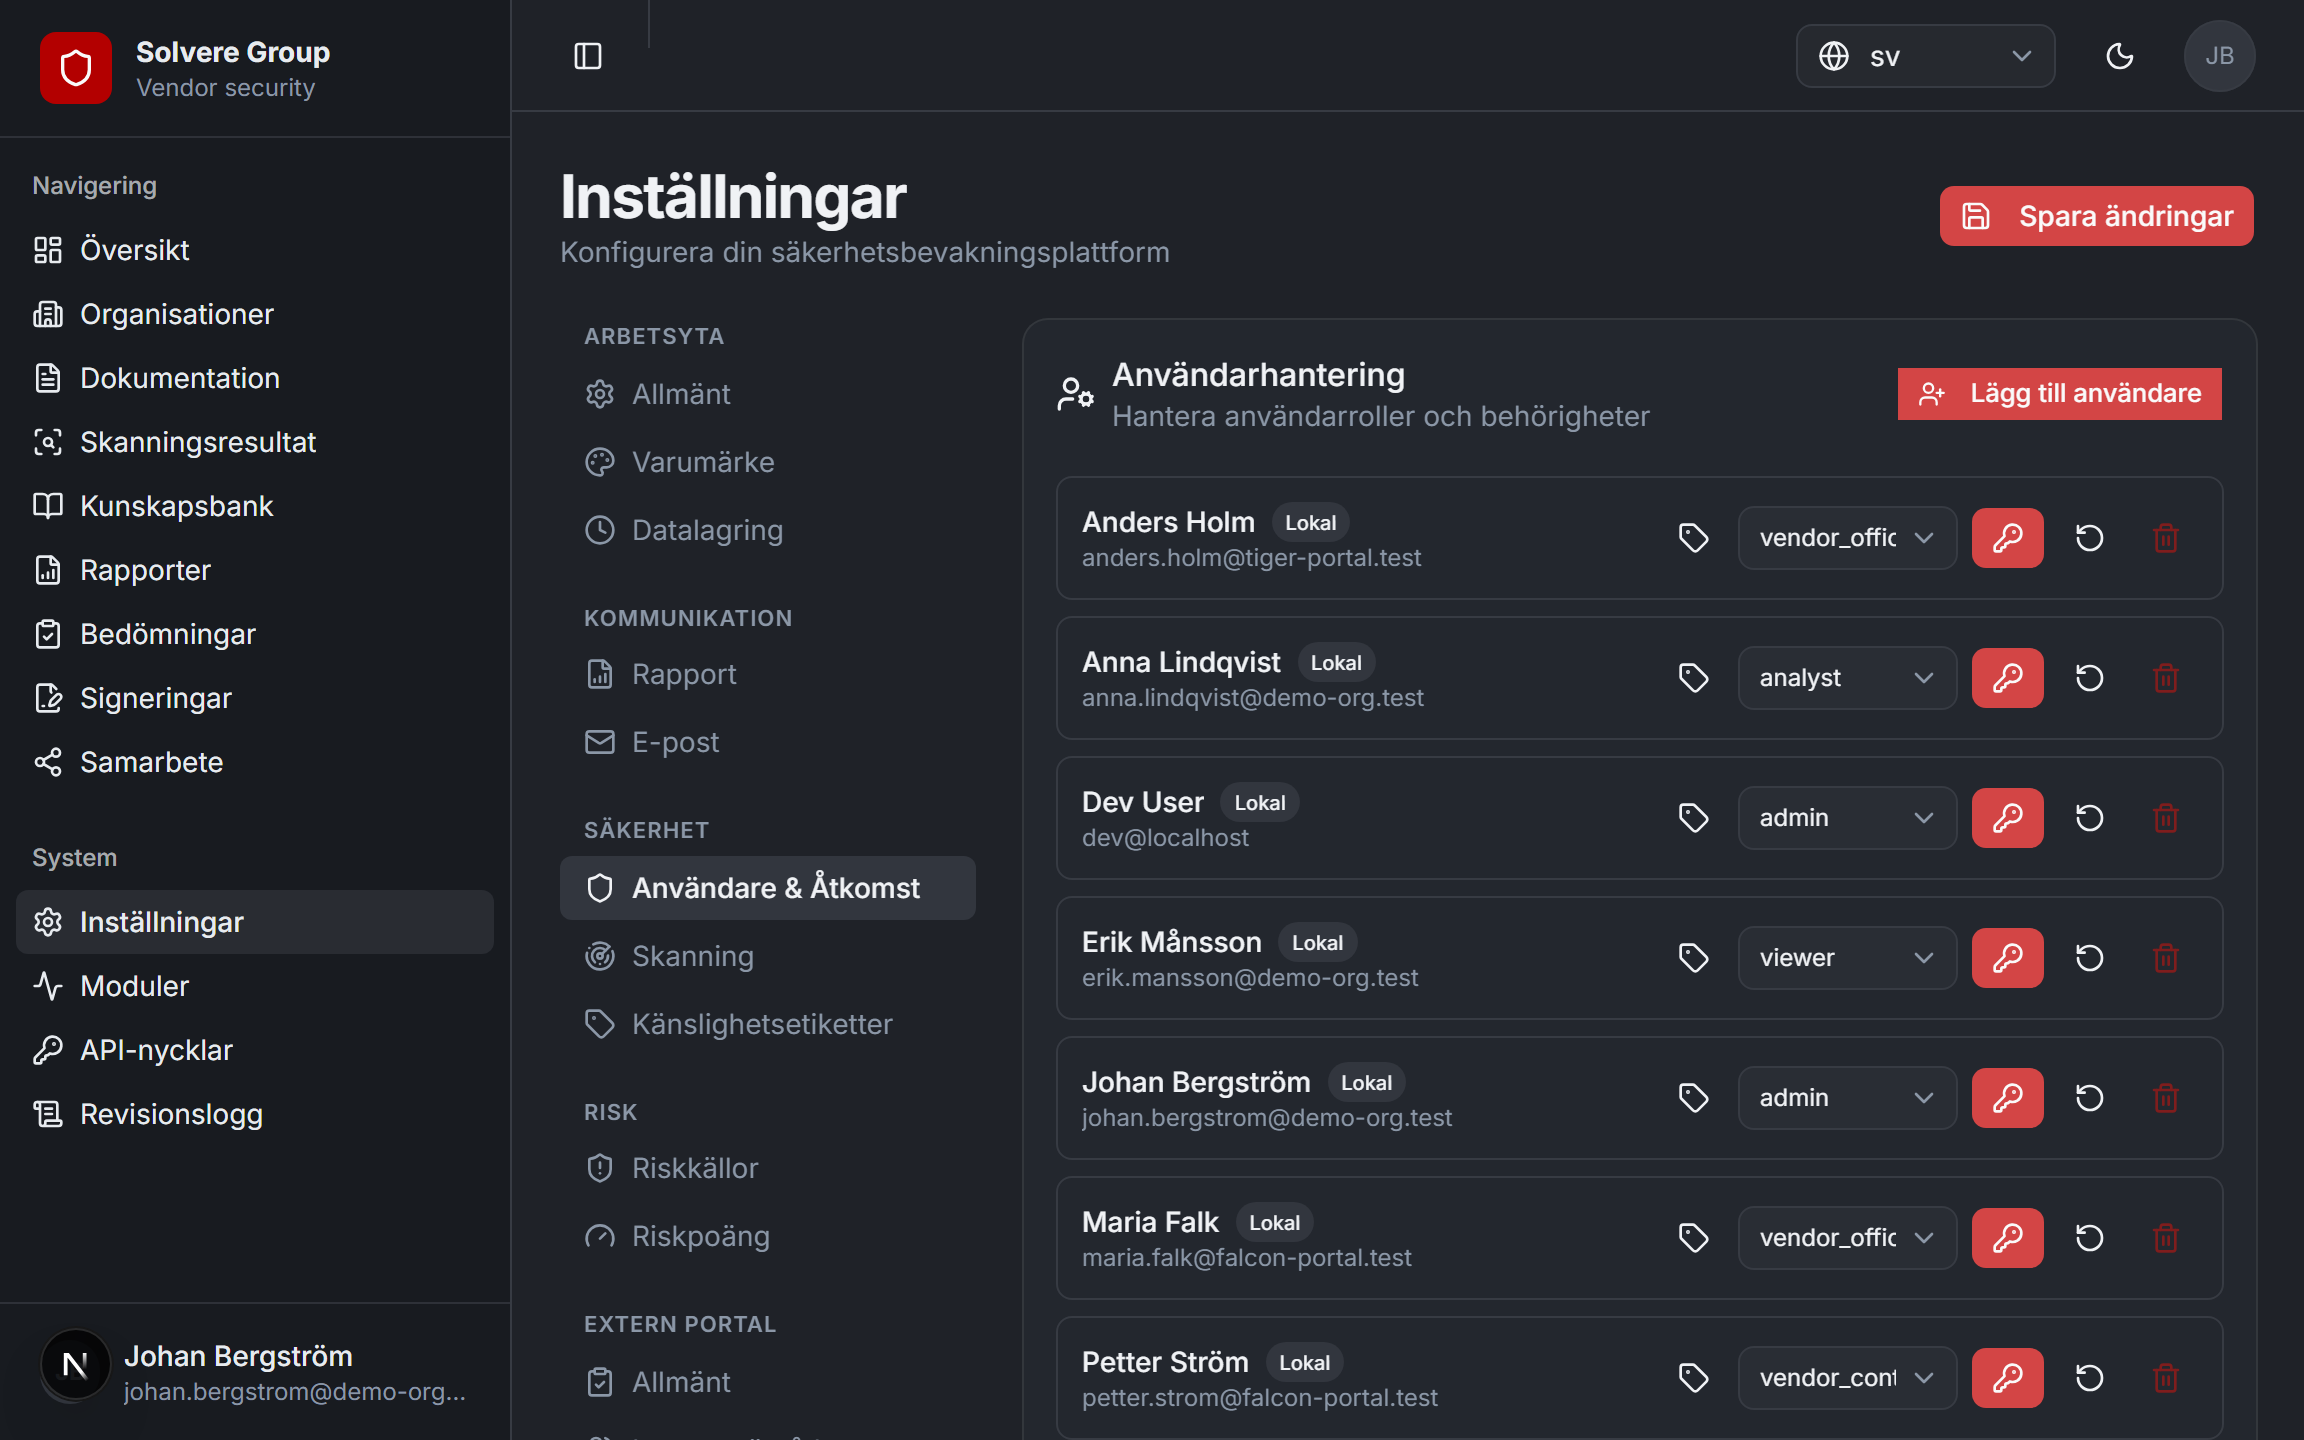The image size is (2304, 1440).
Task: Open the JB user avatar menu
Action: coord(2219,56)
